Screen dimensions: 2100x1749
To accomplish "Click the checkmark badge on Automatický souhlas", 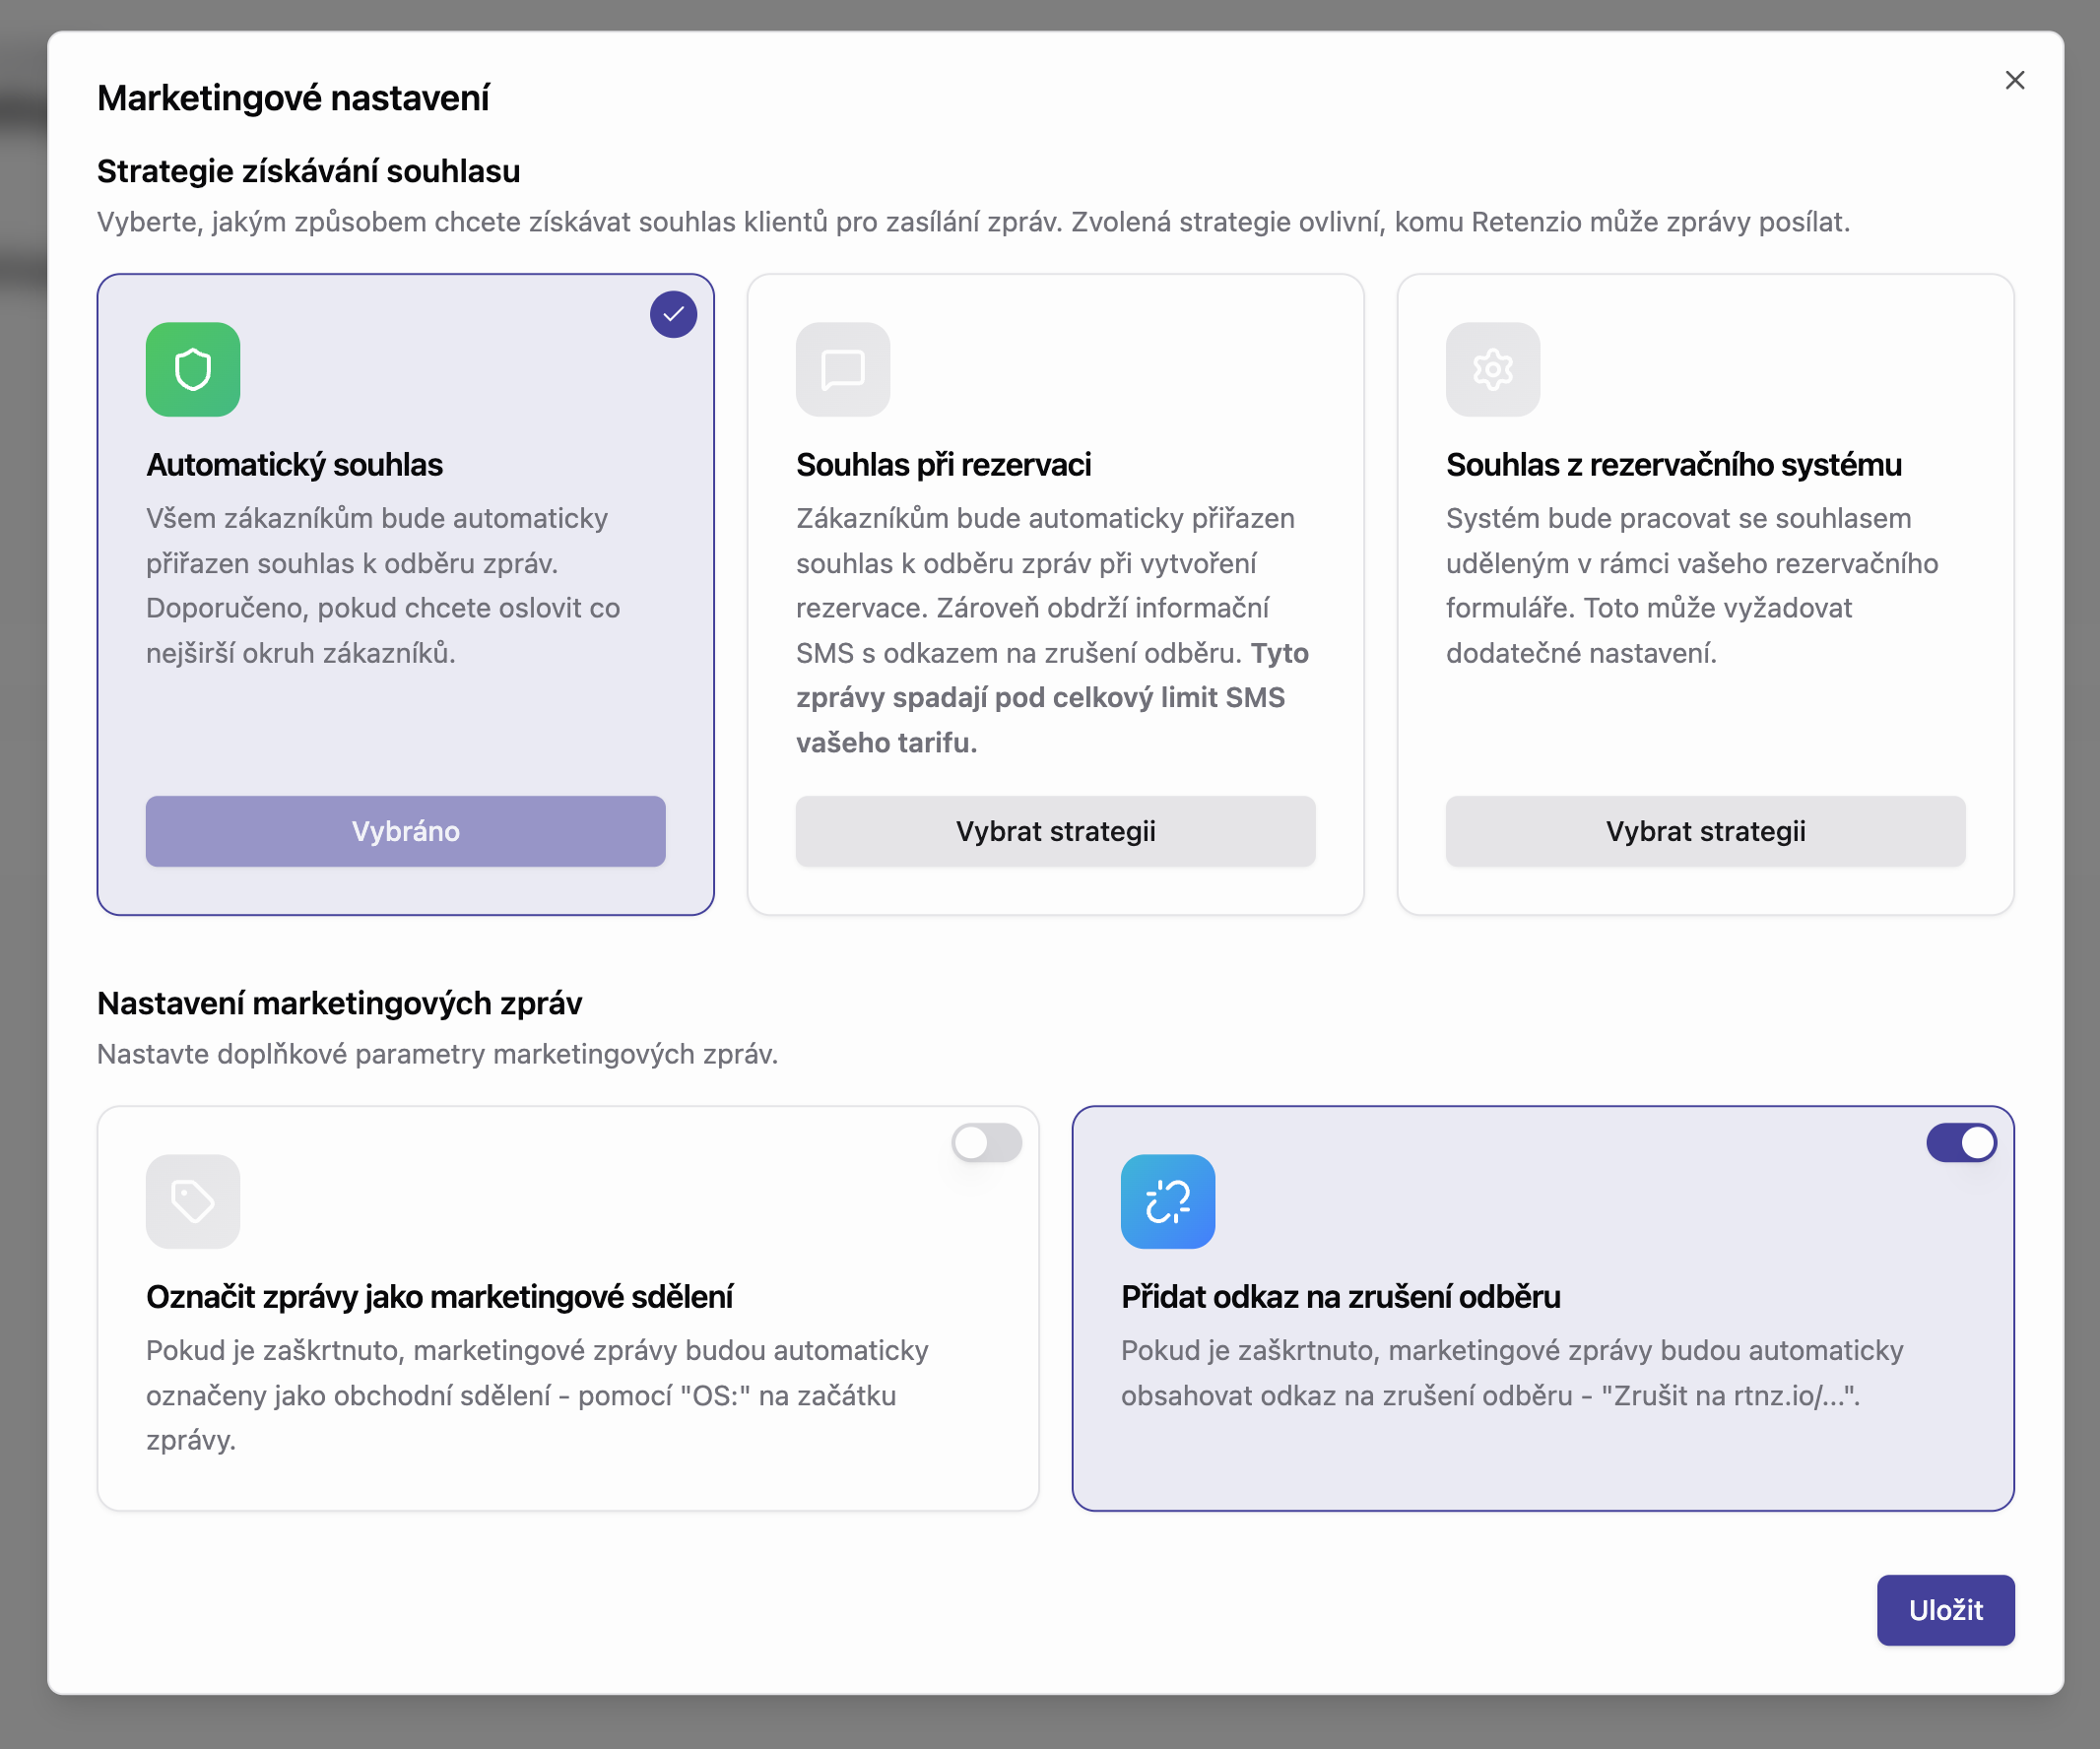I will click(x=673, y=314).
